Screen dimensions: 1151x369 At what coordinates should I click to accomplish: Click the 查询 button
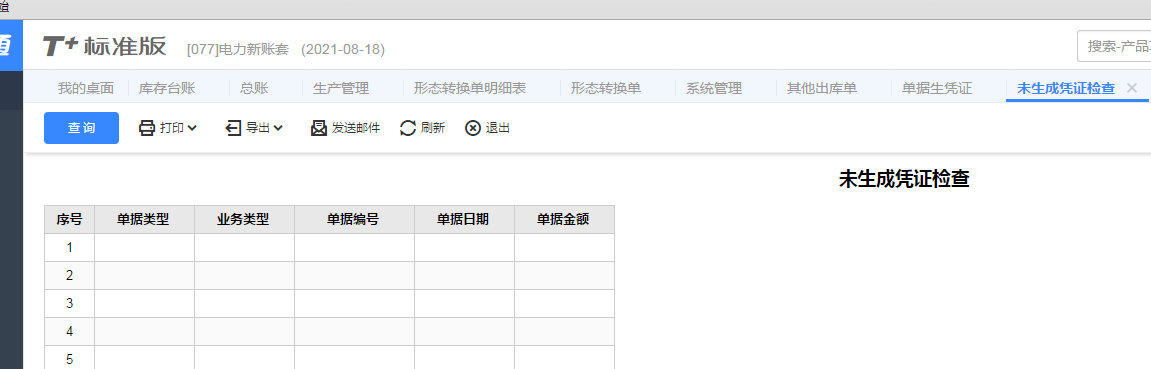point(81,128)
